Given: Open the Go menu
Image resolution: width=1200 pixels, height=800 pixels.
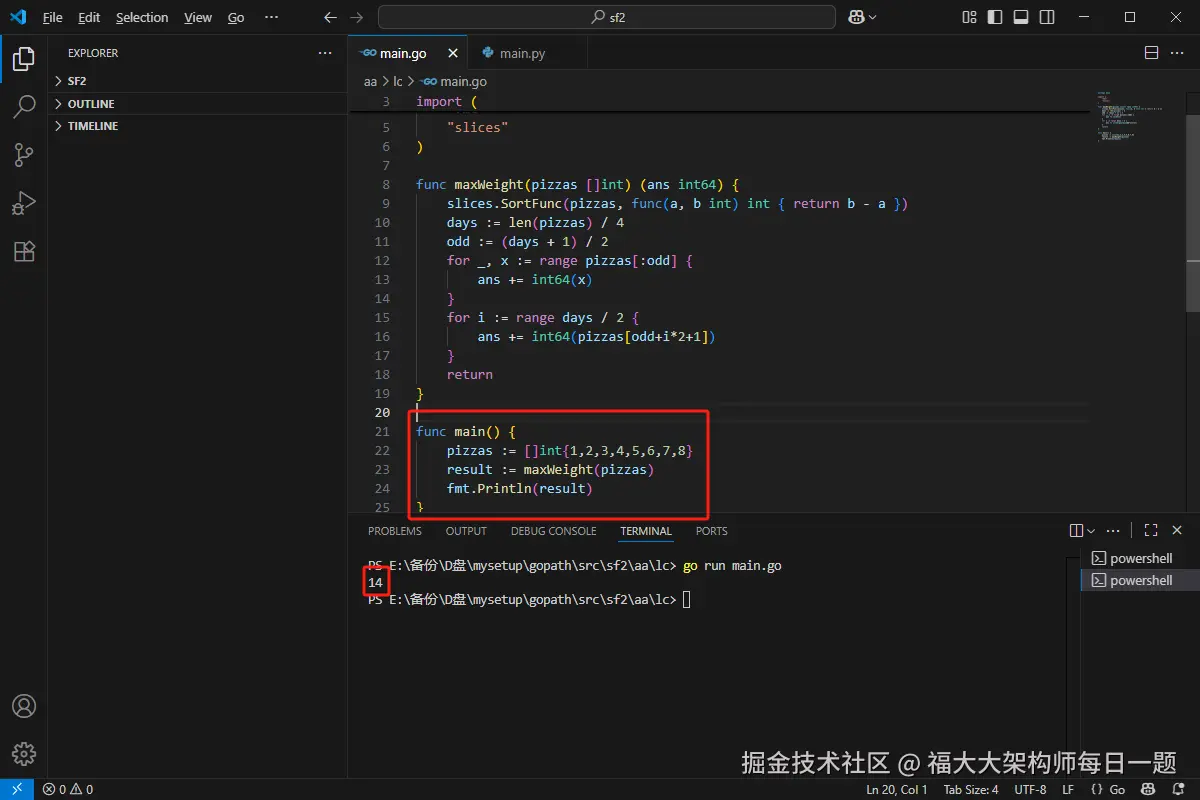Looking at the screenshot, I should pos(236,17).
